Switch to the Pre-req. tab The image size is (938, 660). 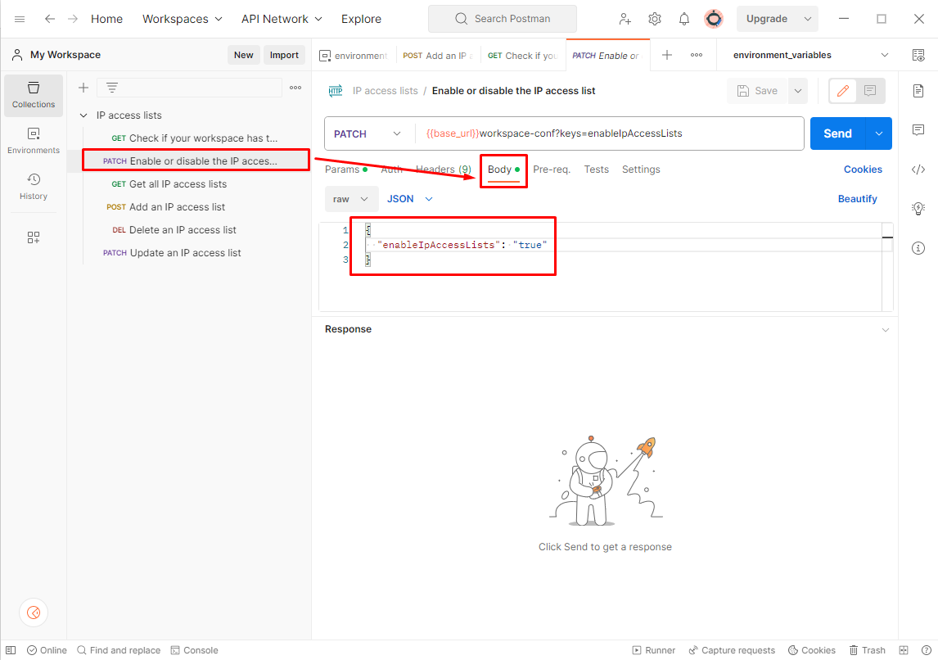coord(551,170)
